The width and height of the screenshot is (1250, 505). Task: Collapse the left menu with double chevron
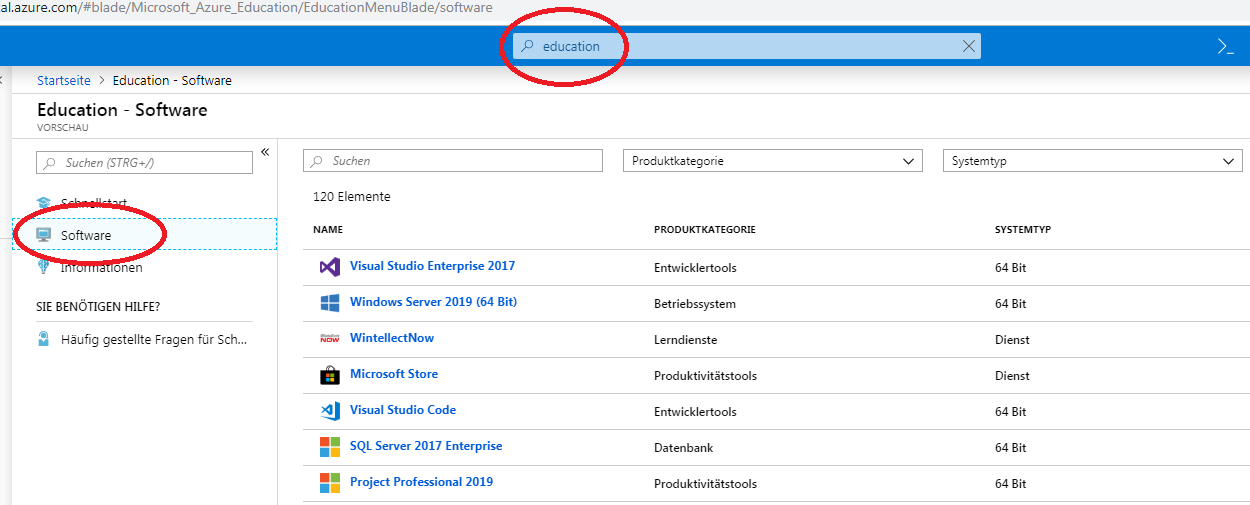pos(265,152)
